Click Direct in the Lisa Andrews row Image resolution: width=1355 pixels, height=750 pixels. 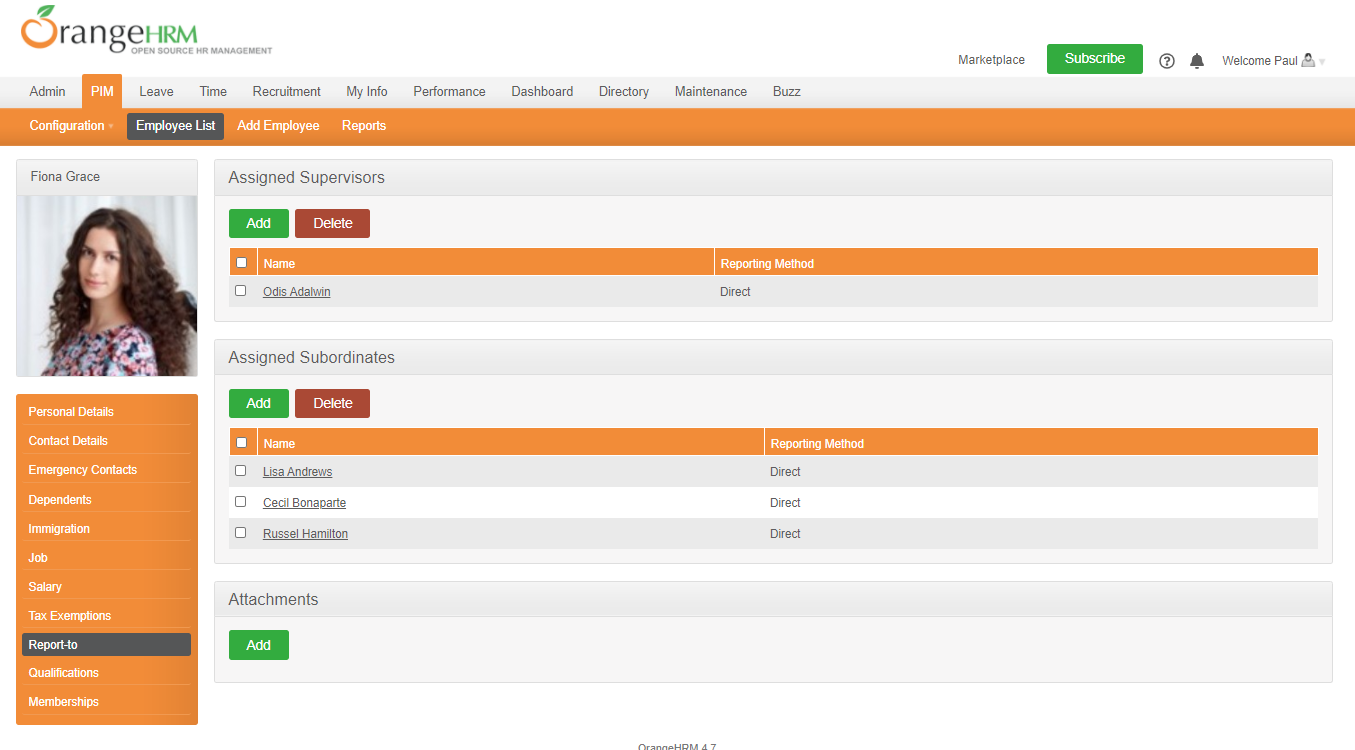coord(785,472)
